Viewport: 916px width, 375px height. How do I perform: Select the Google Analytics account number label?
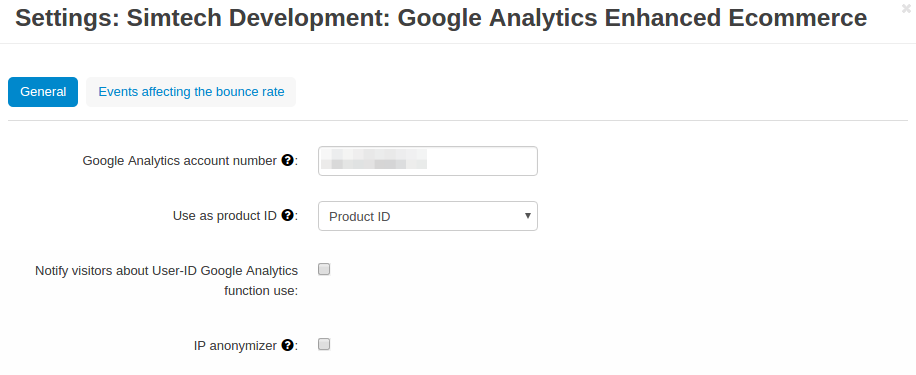179,161
